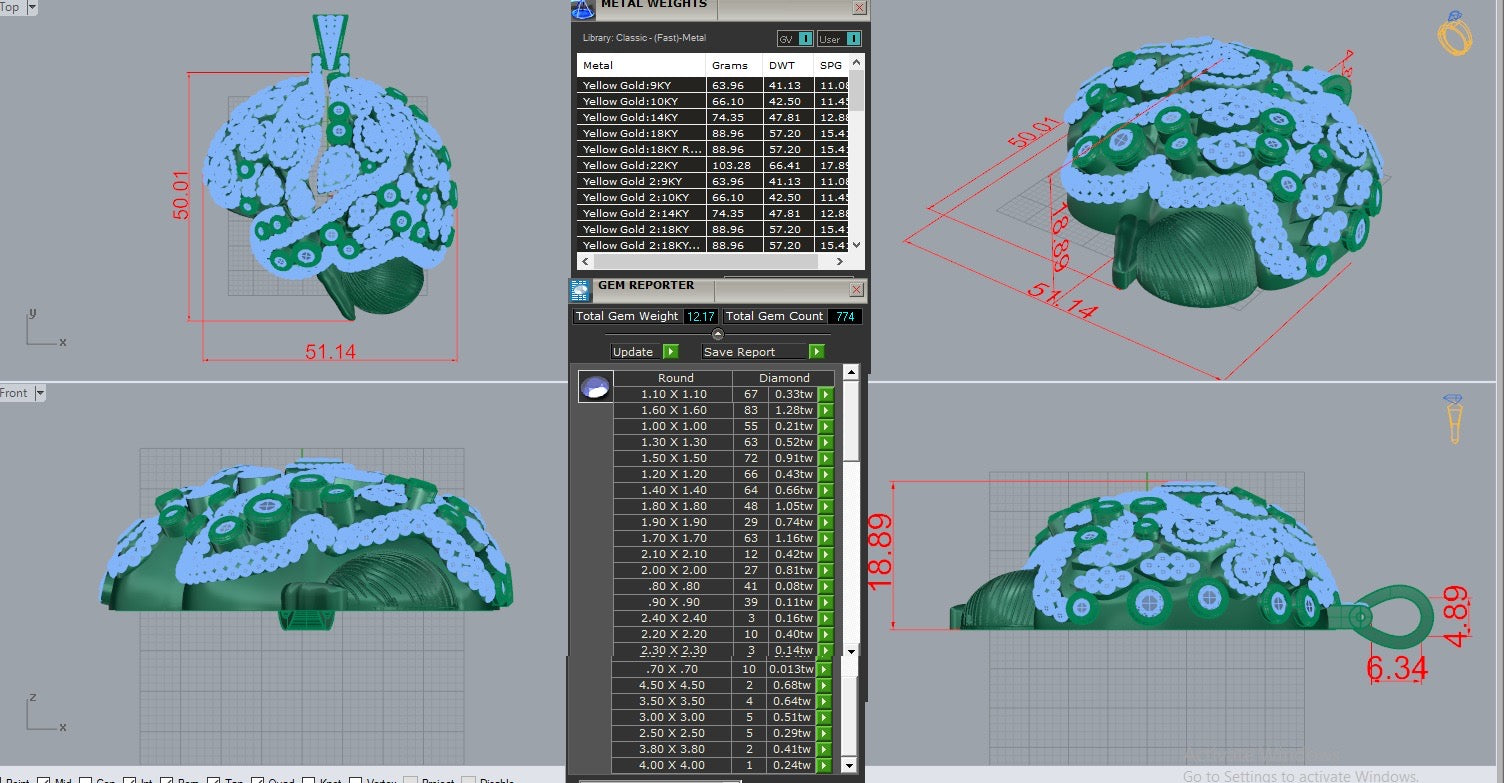Click the Metal Weights panel icon

pyautogui.click(x=581, y=9)
